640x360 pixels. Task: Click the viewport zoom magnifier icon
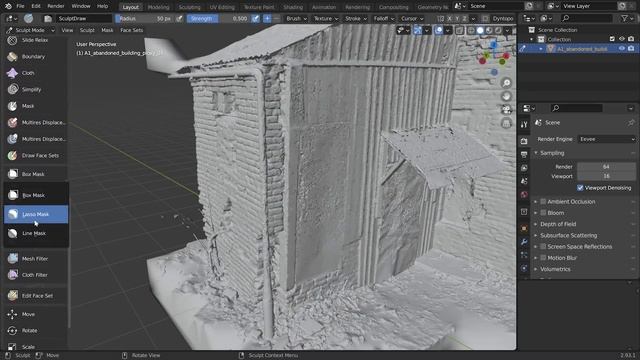pos(507,83)
